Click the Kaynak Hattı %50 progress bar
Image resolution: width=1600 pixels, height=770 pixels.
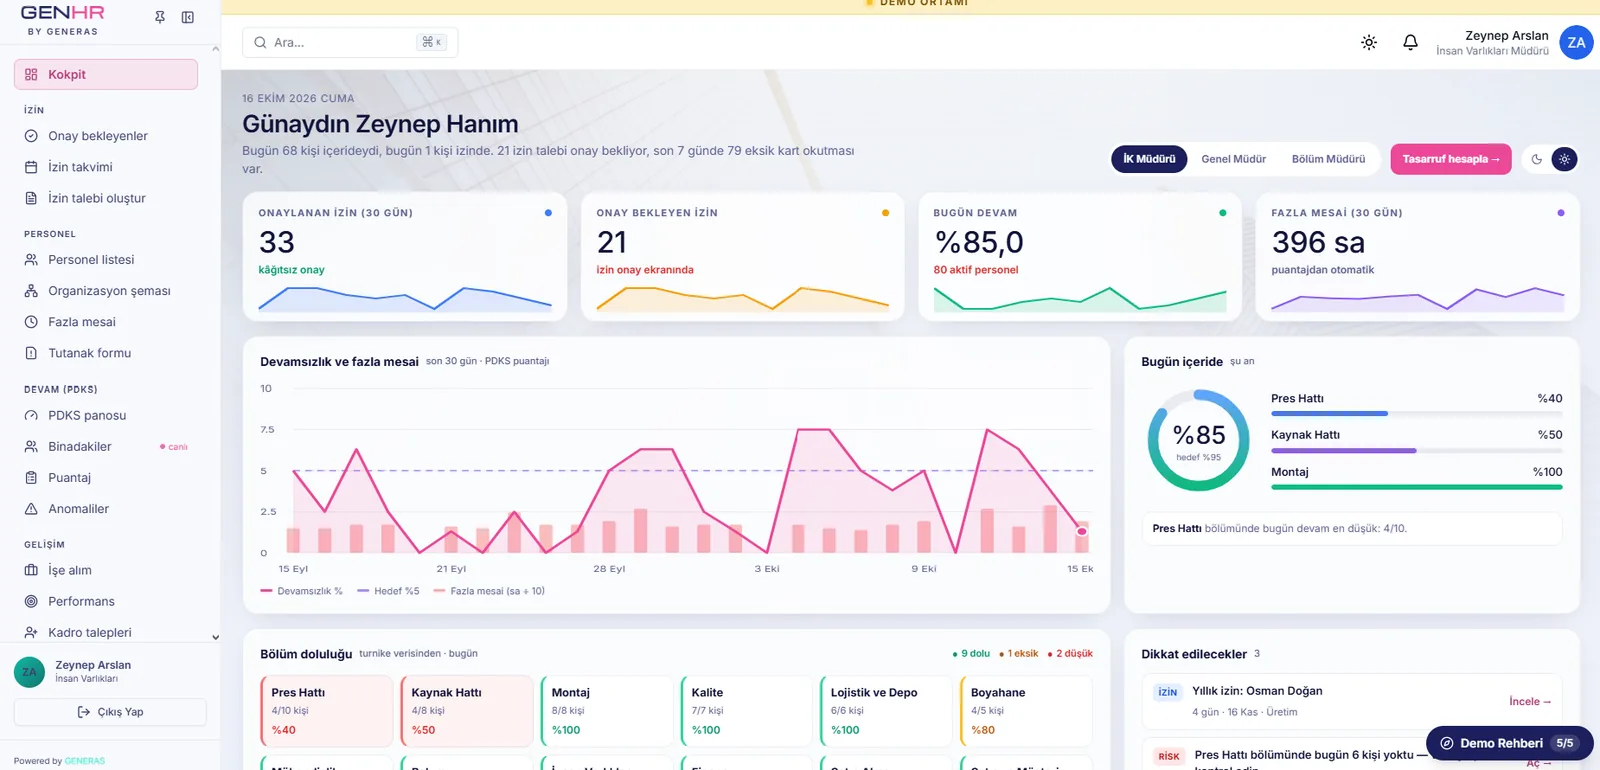point(1416,450)
